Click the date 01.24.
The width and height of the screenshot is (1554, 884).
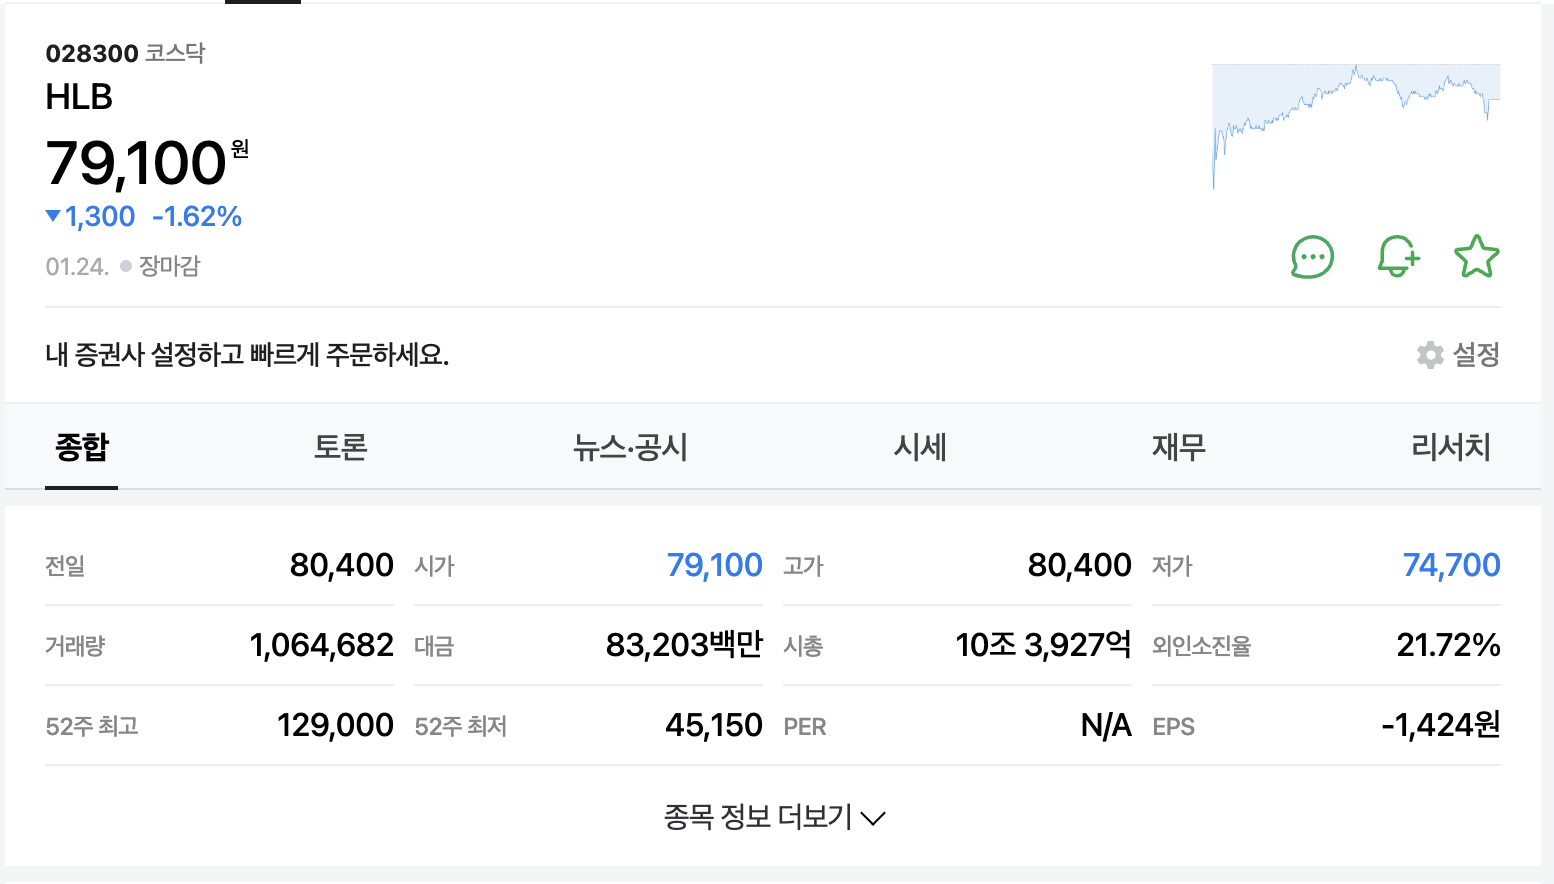[x=77, y=266]
